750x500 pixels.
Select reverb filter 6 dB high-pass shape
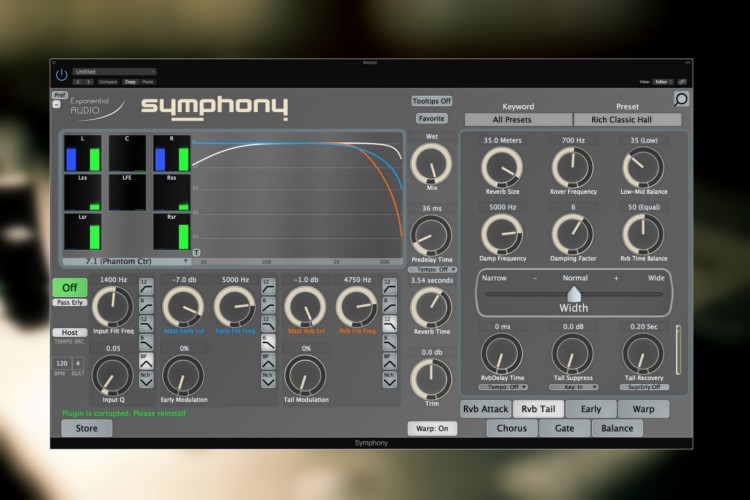point(389,305)
